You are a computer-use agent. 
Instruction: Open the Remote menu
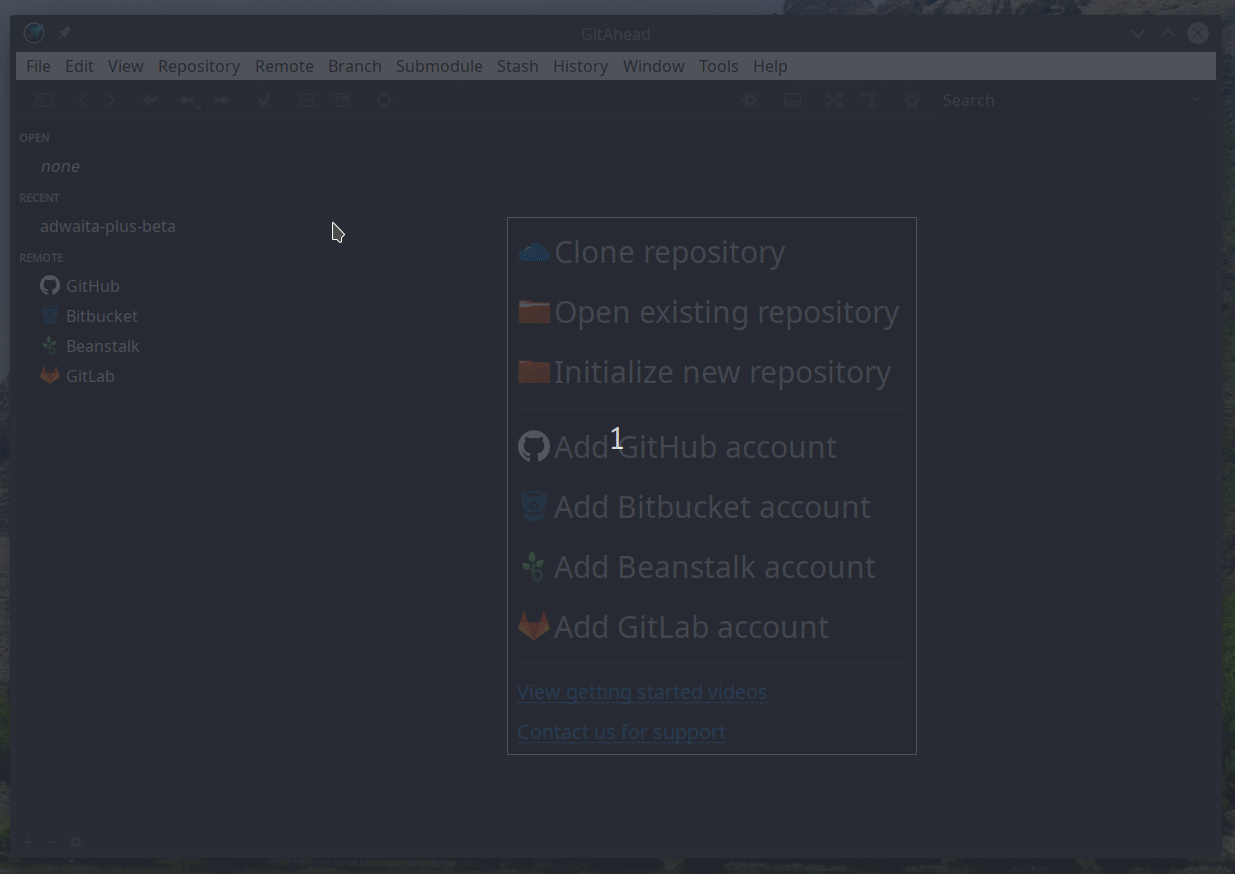pos(284,66)
